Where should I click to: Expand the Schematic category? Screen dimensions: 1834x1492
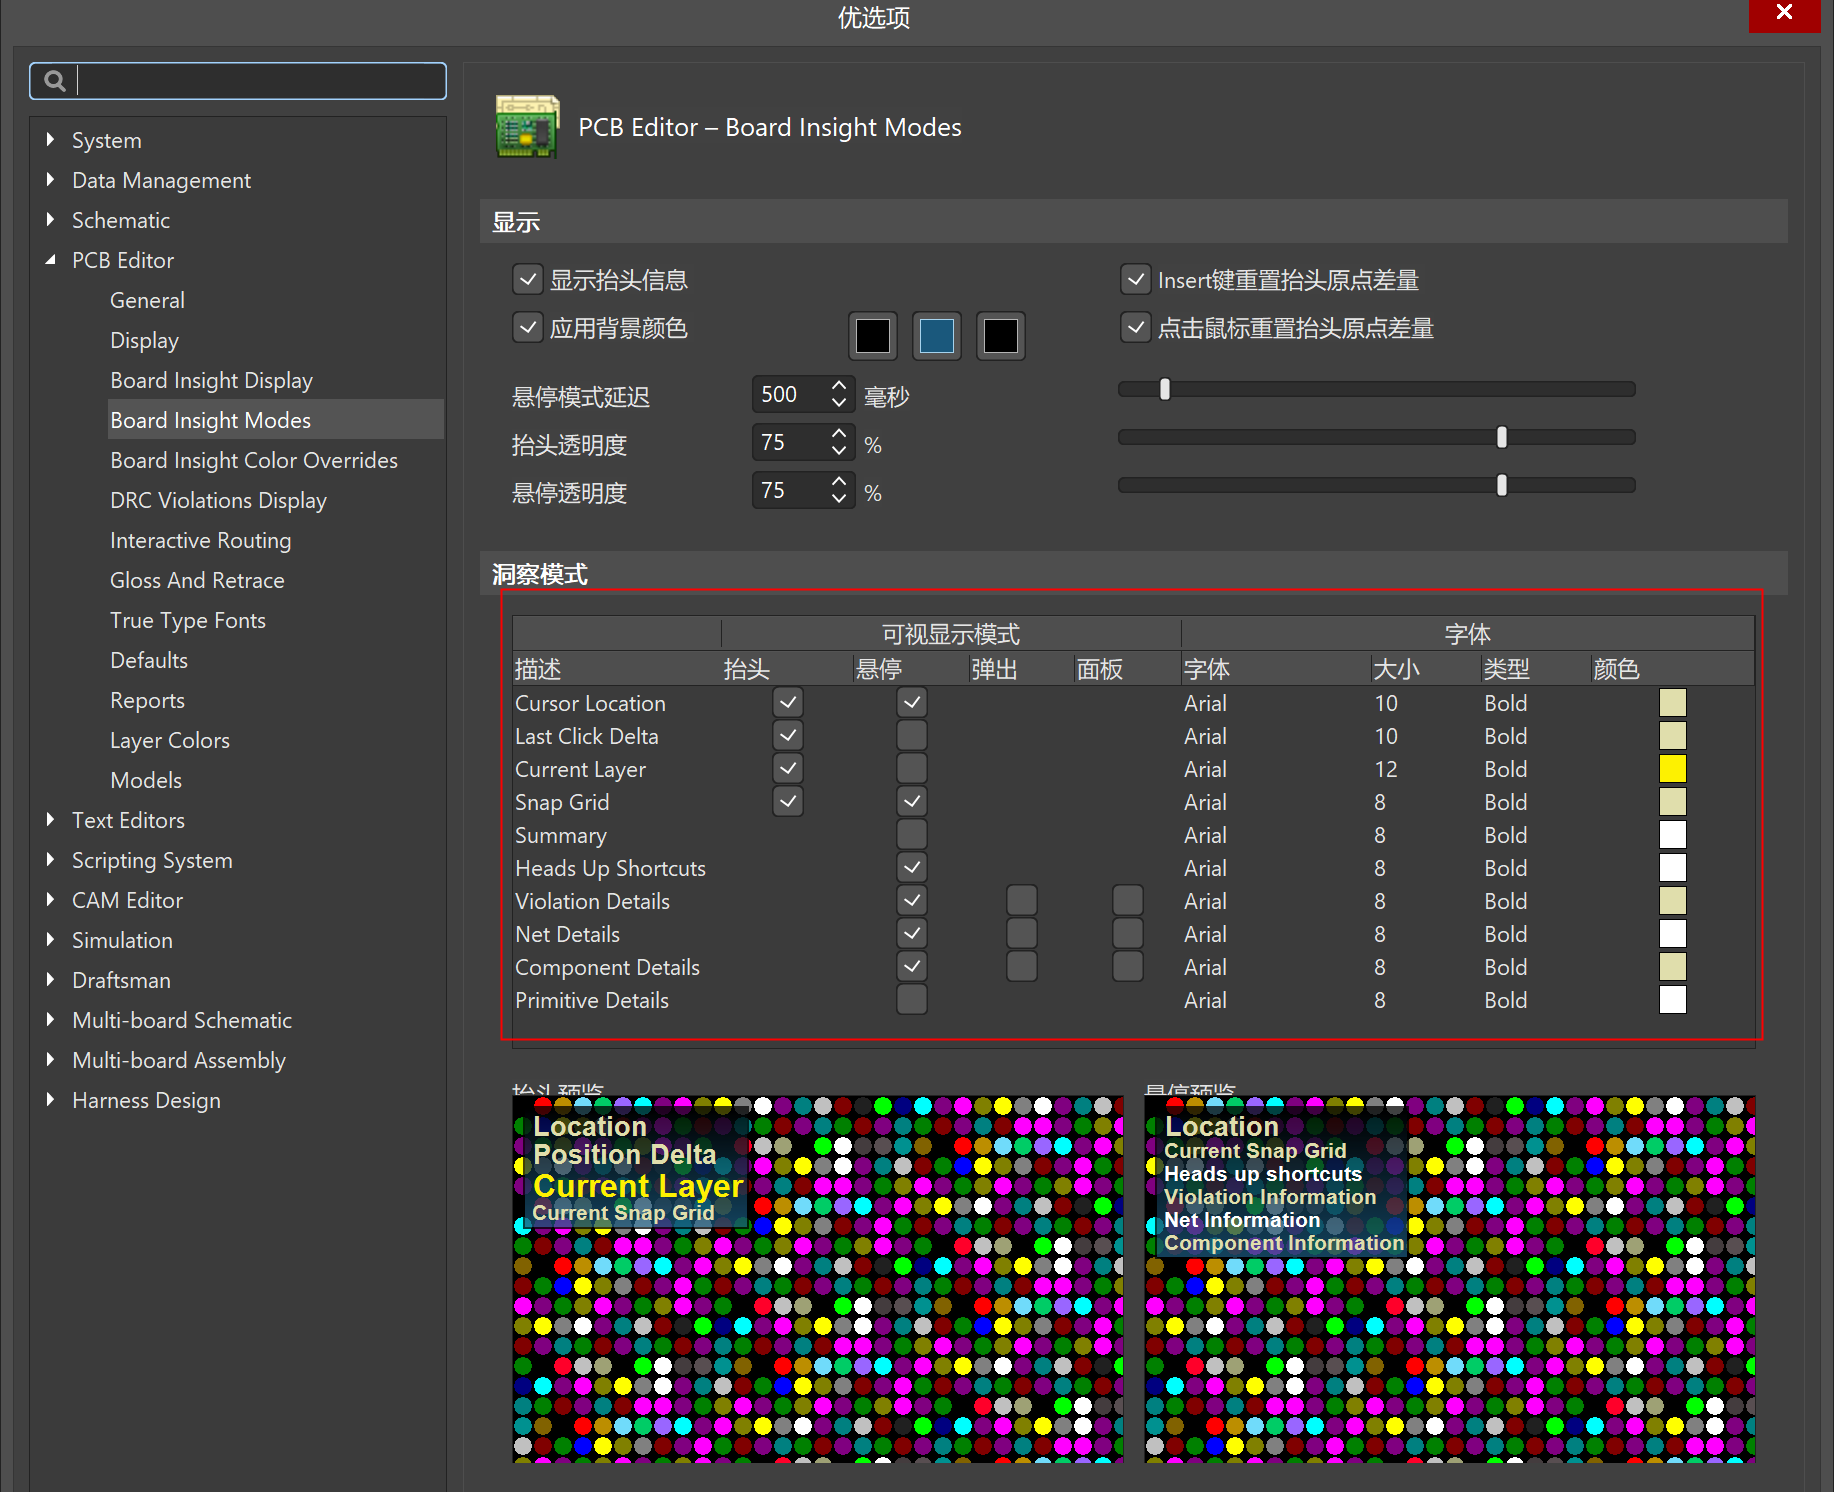pos(51,220)
